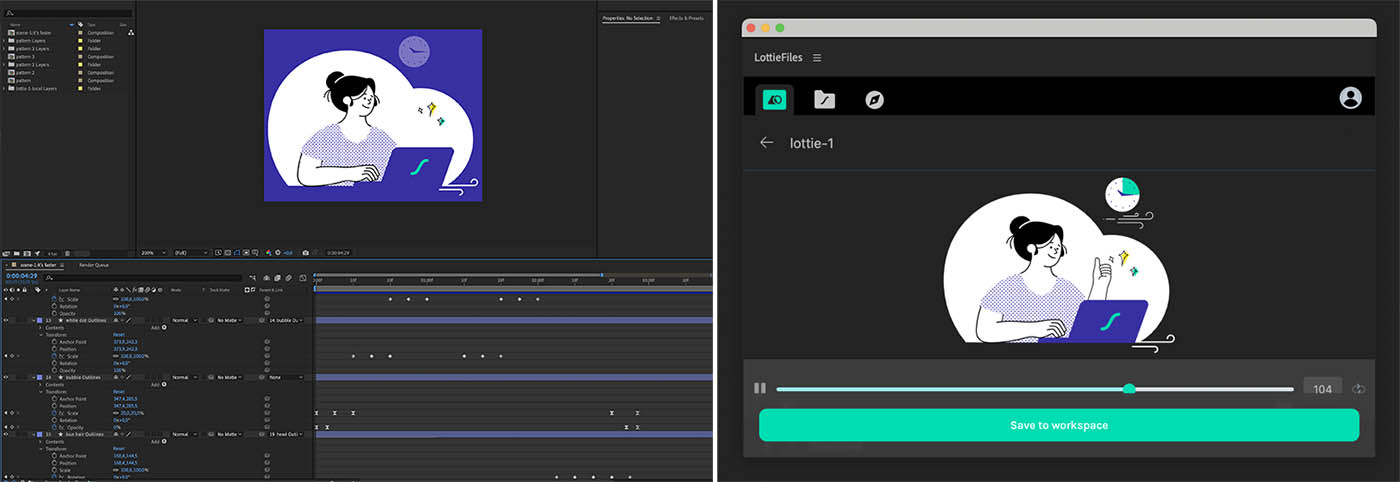Go back with the arrow beside lottie-1
This screenshot has width=1400, height=482.
767,143
